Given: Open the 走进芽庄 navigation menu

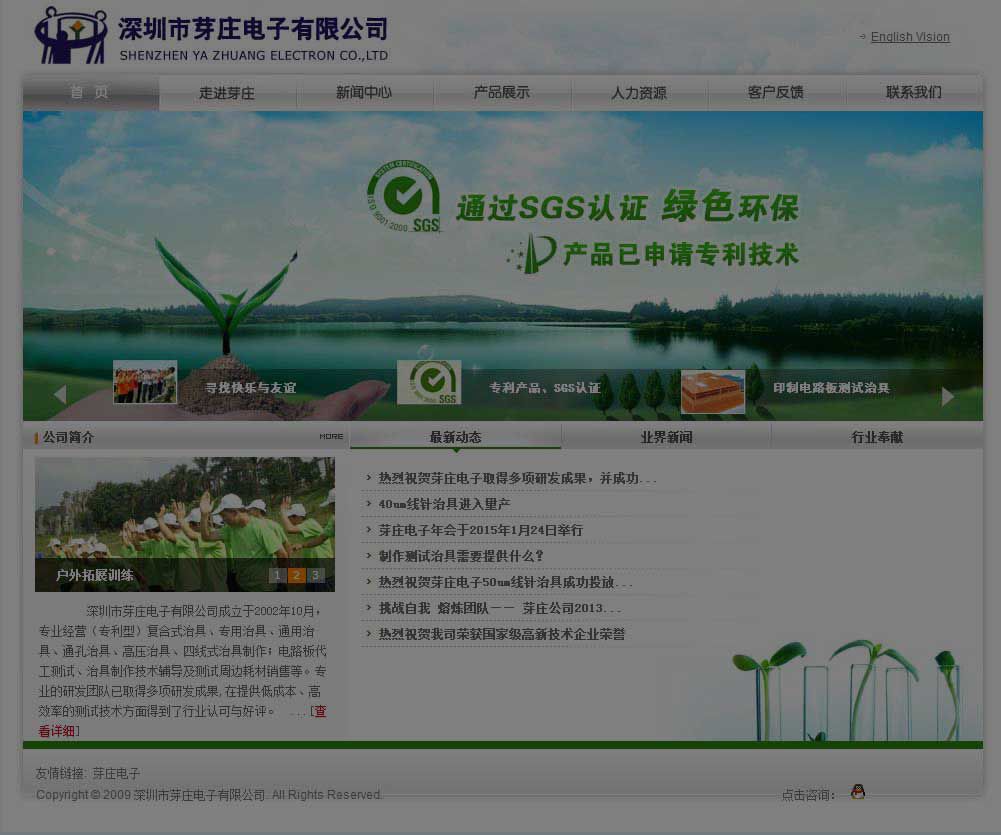Looking at the screenshot, I should tap(227, 93).
